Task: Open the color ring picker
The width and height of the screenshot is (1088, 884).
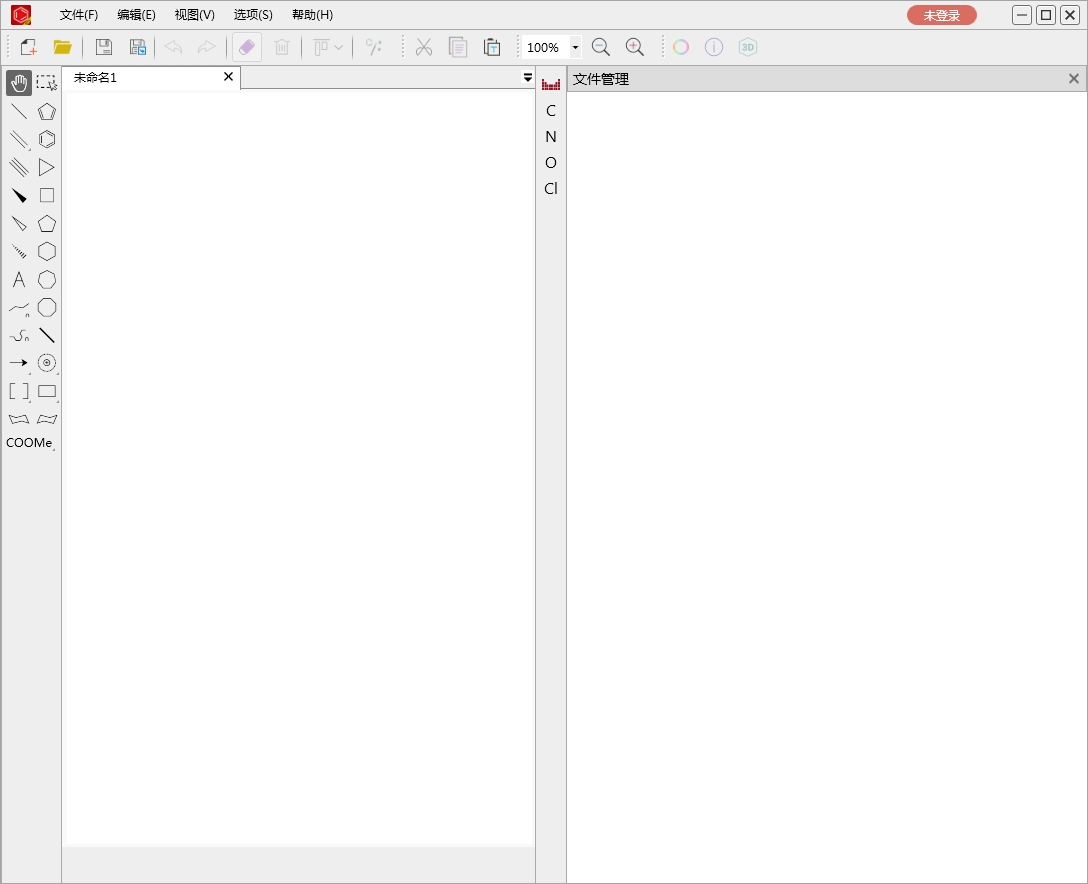Action: 681,47
